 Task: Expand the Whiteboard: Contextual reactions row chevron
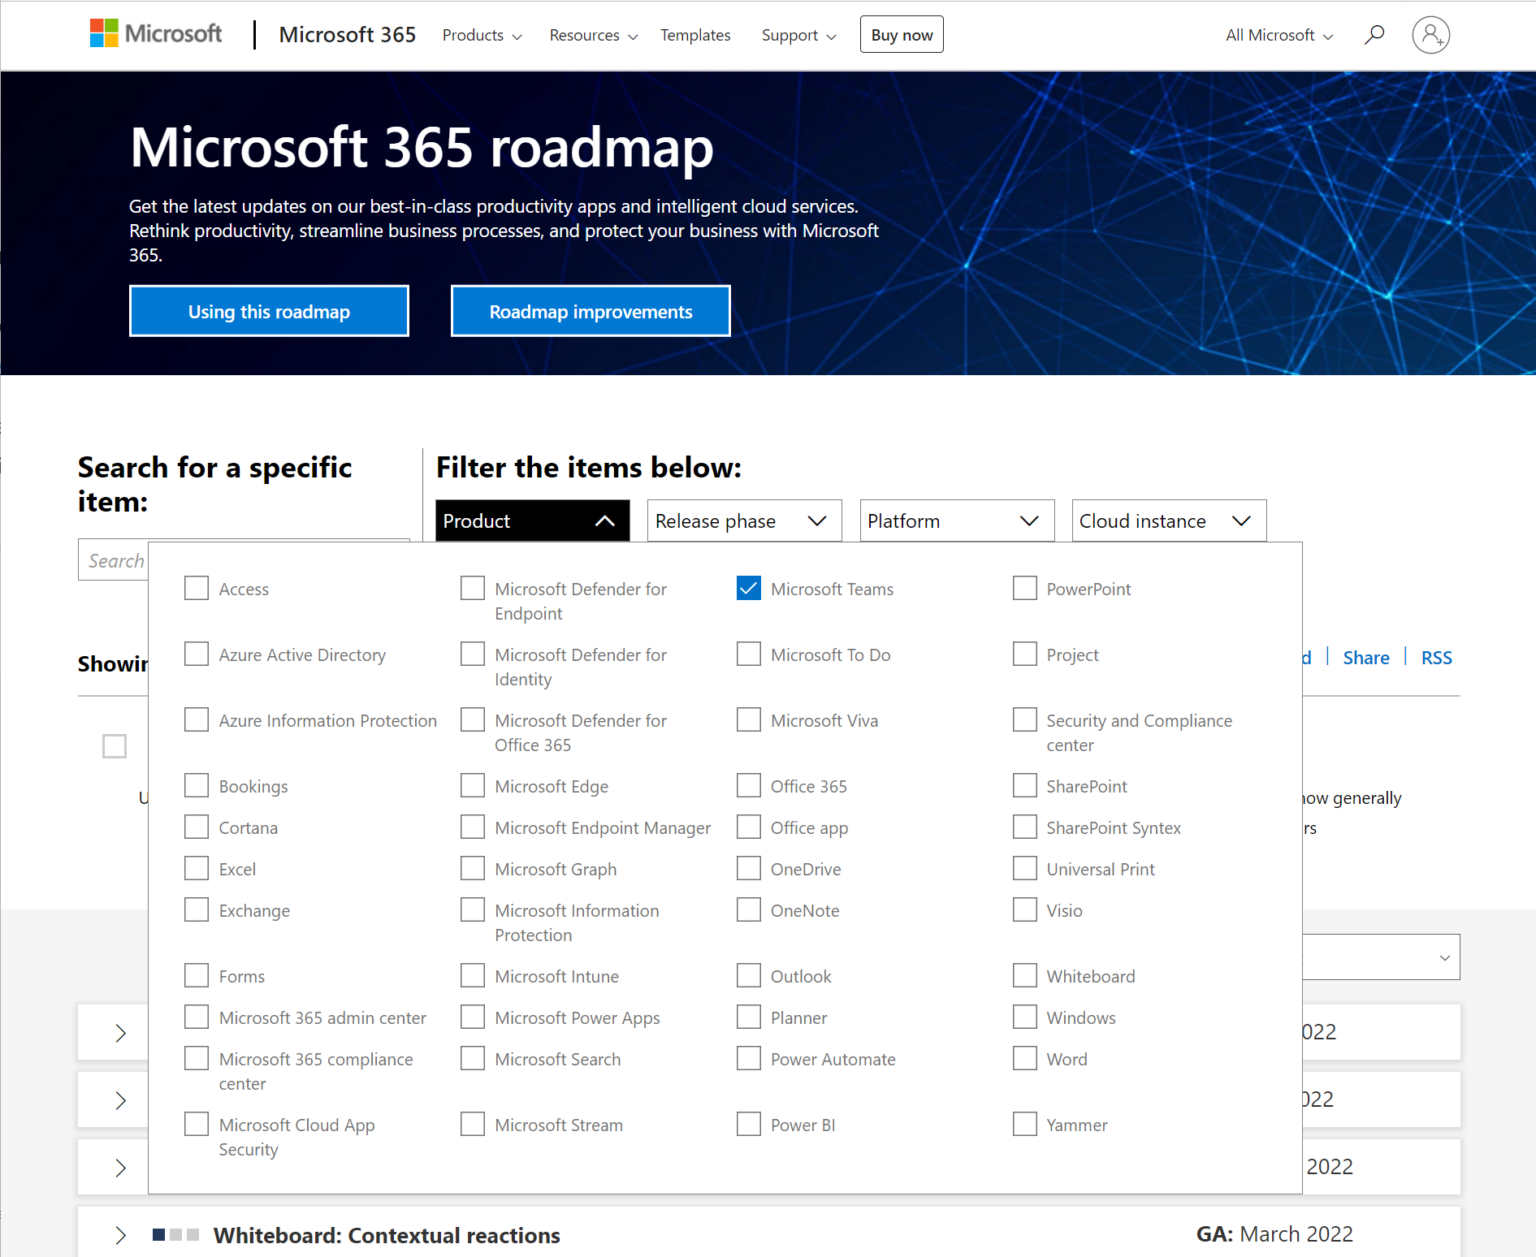[121, 1235]
